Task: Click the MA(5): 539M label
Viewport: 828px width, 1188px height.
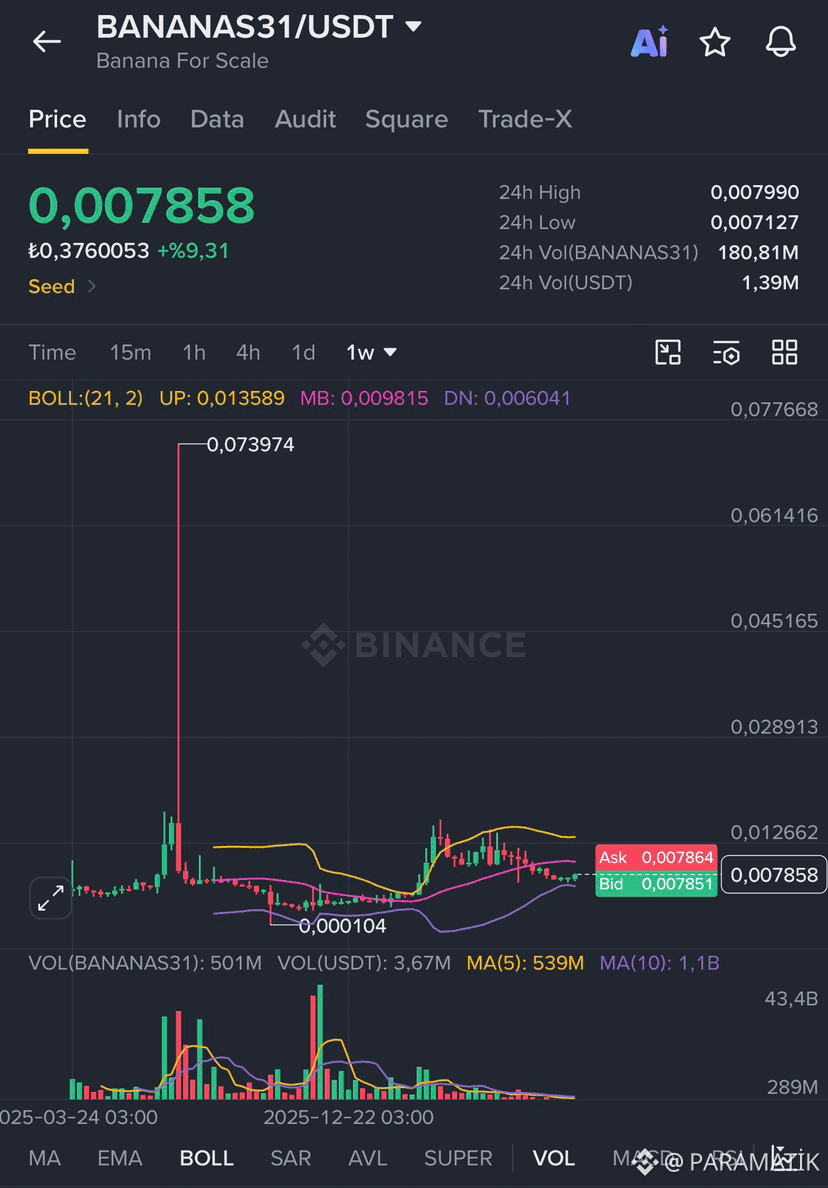Action: [x=525, y=963]
